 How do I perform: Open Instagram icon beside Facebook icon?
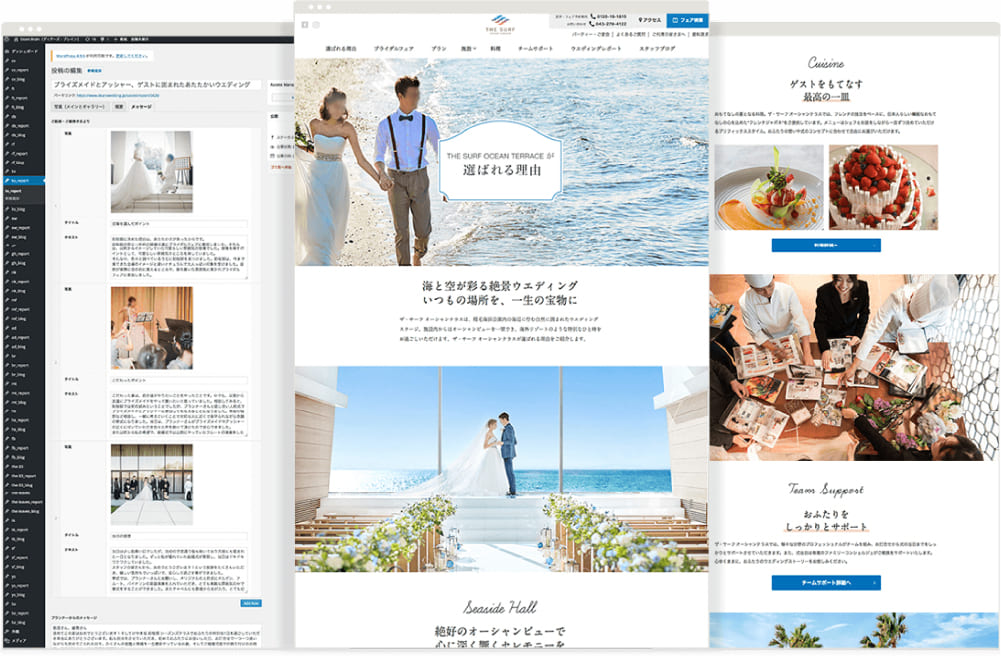point(316,25)
